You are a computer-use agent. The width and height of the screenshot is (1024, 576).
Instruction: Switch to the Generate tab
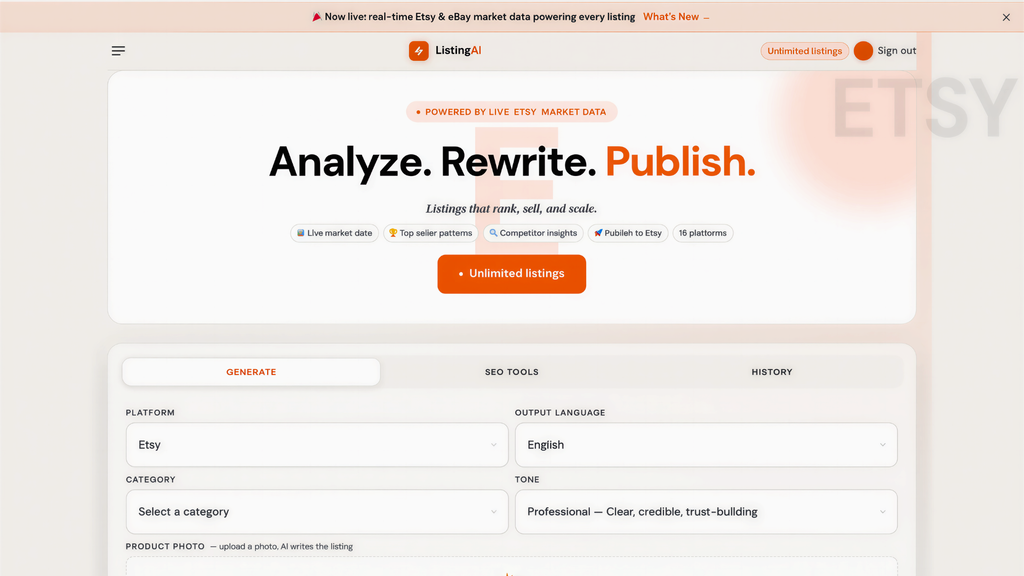click(251, 372)
